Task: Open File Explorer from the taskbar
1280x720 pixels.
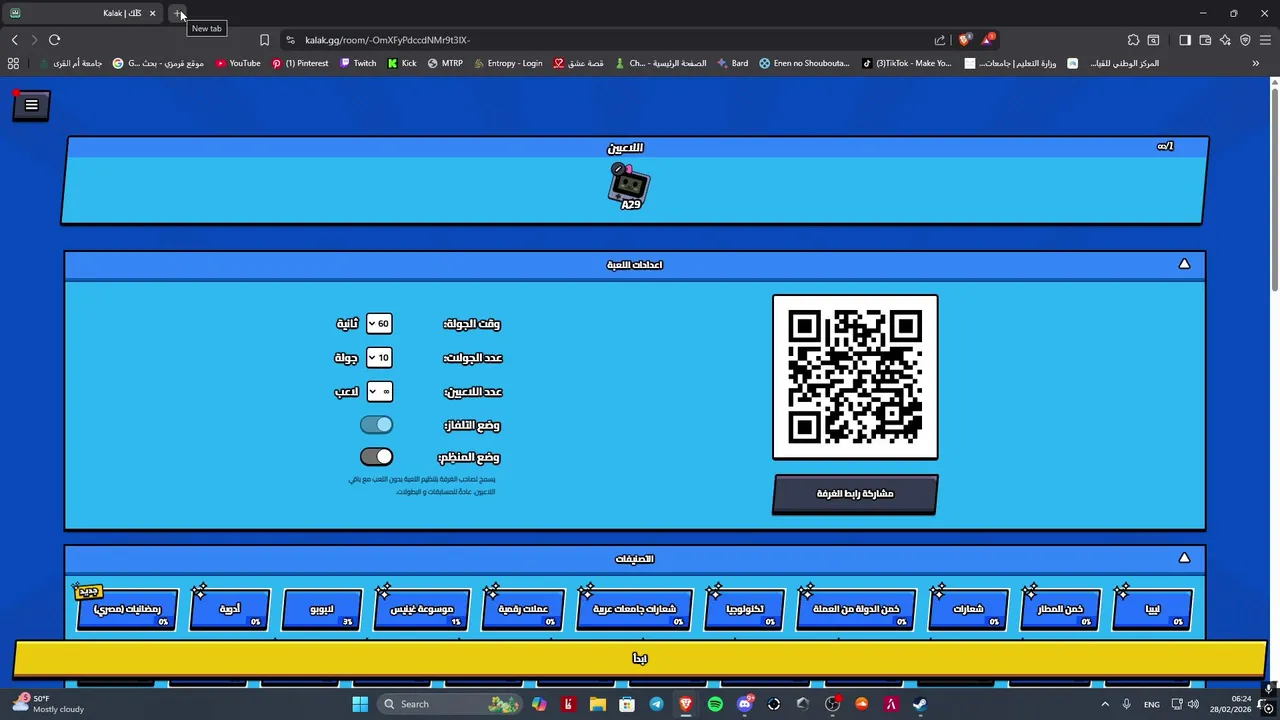Action: click(598, 704)
